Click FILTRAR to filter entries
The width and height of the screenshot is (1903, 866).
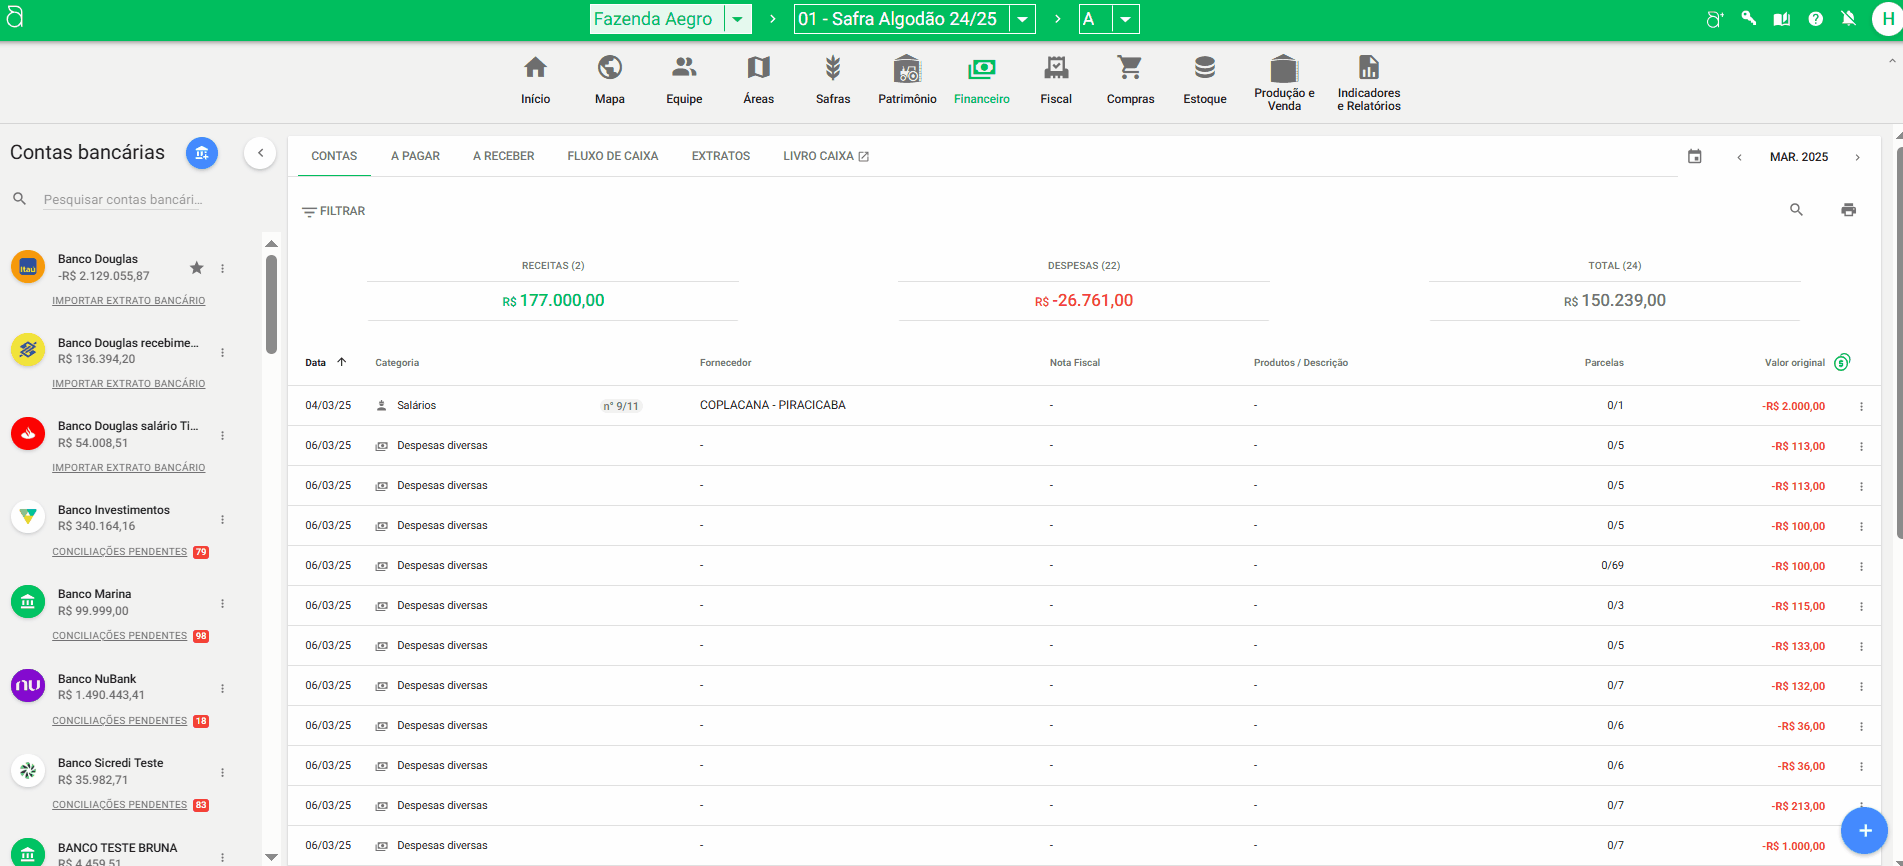tap(334, 211)
